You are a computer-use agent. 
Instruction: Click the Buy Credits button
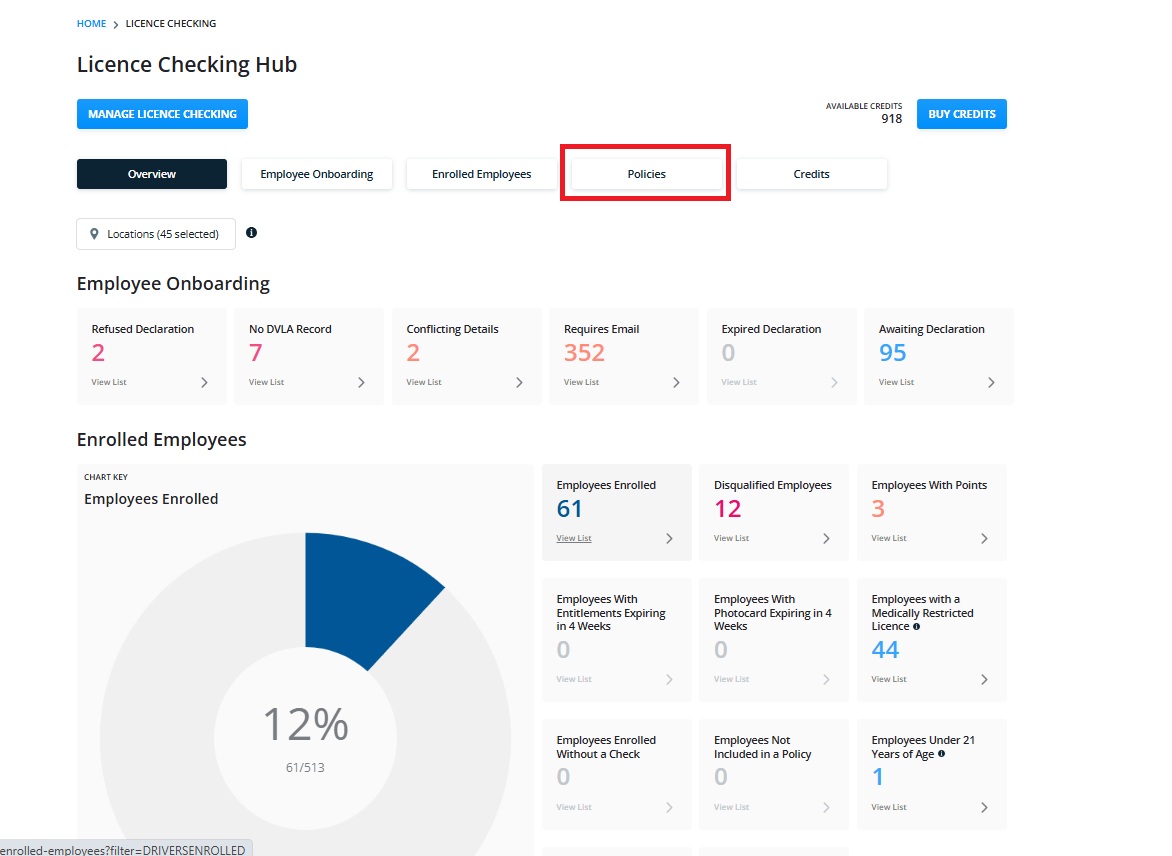[x=962, y=114]
